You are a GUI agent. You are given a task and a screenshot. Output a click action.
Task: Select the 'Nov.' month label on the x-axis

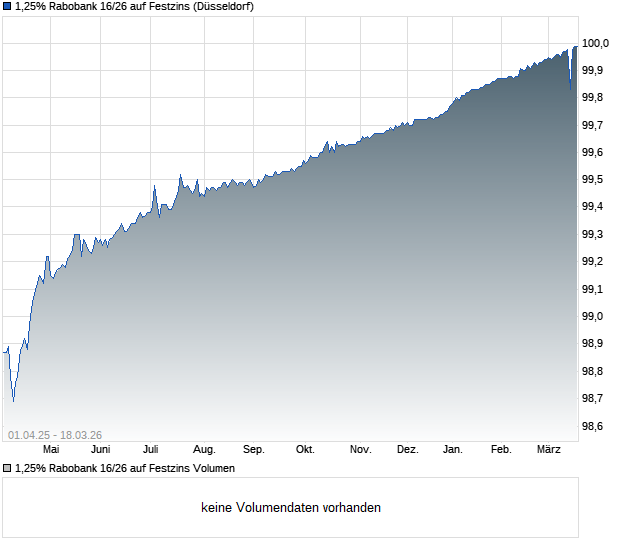tap(358, 450)
